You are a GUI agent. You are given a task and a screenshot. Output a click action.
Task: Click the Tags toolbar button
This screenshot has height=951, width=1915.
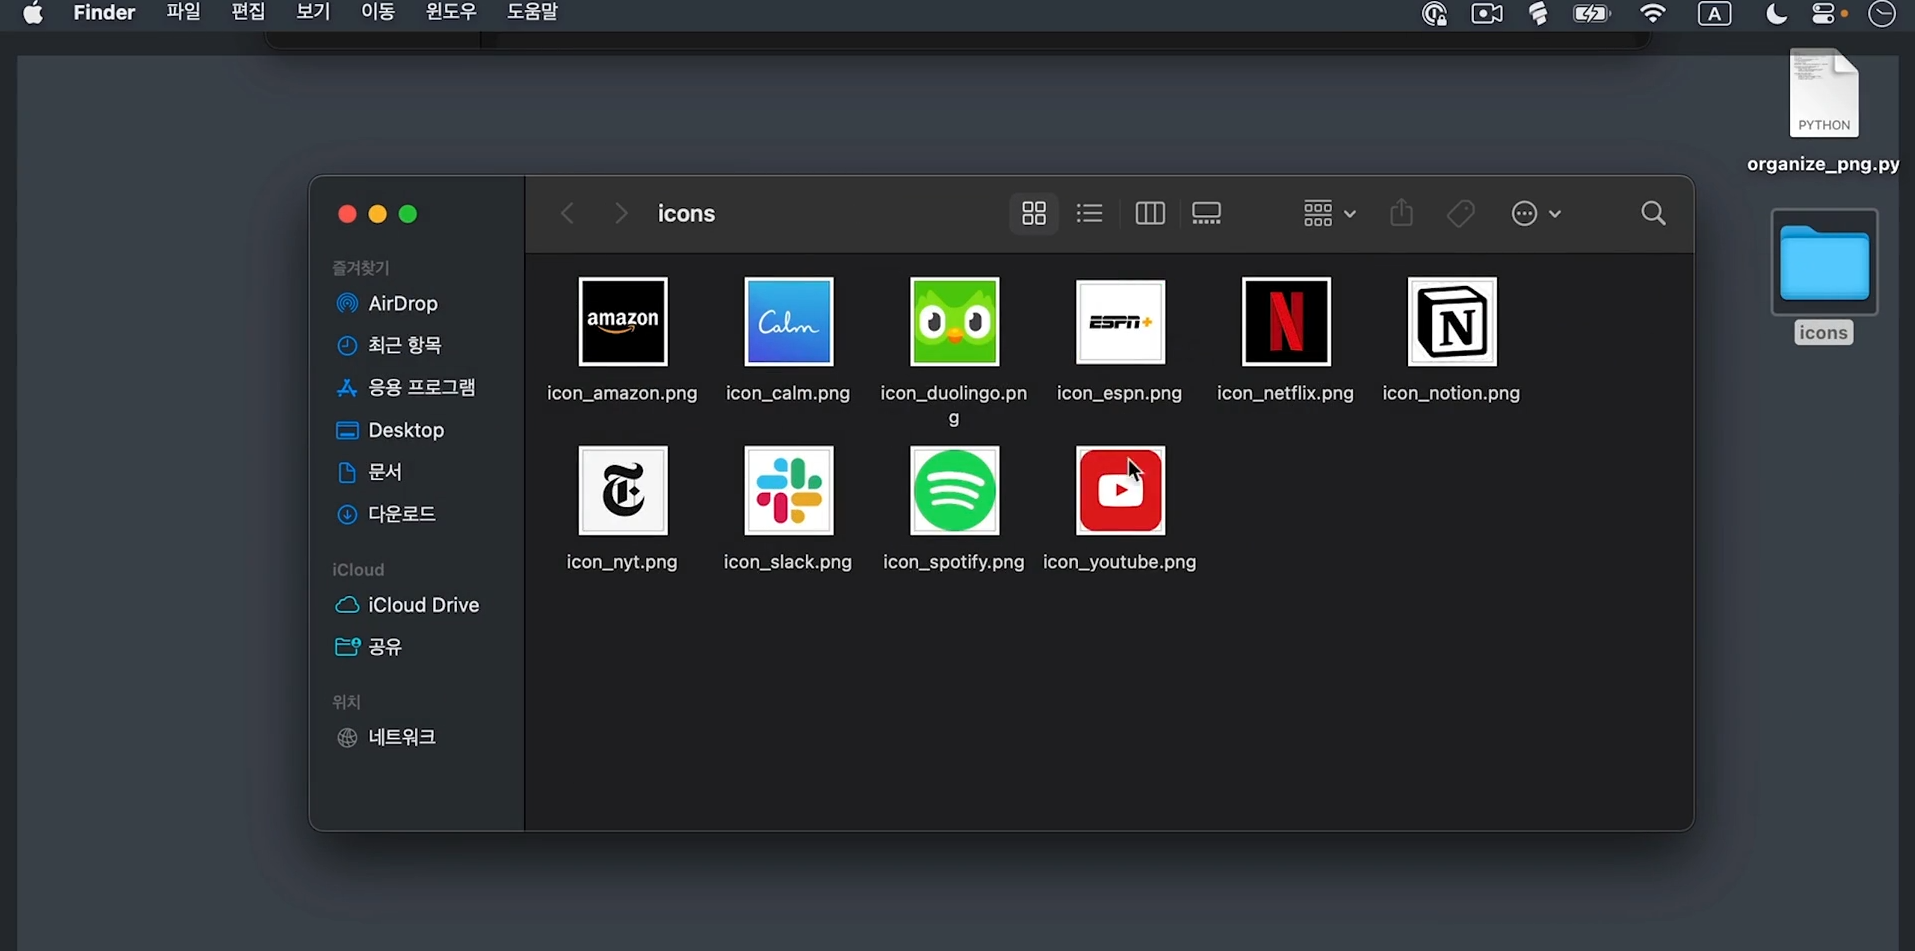tap(1461, 213)
